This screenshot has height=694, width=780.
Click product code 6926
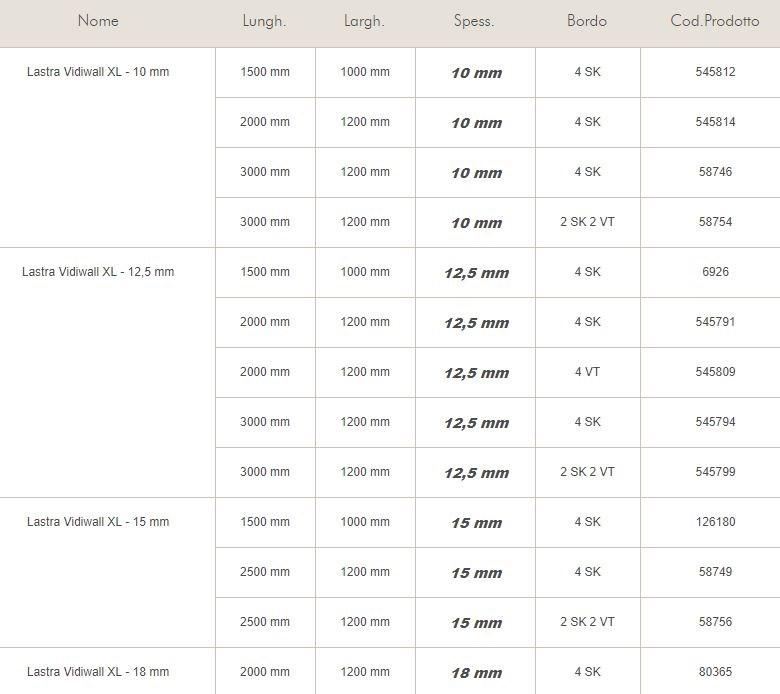[715, 272]
